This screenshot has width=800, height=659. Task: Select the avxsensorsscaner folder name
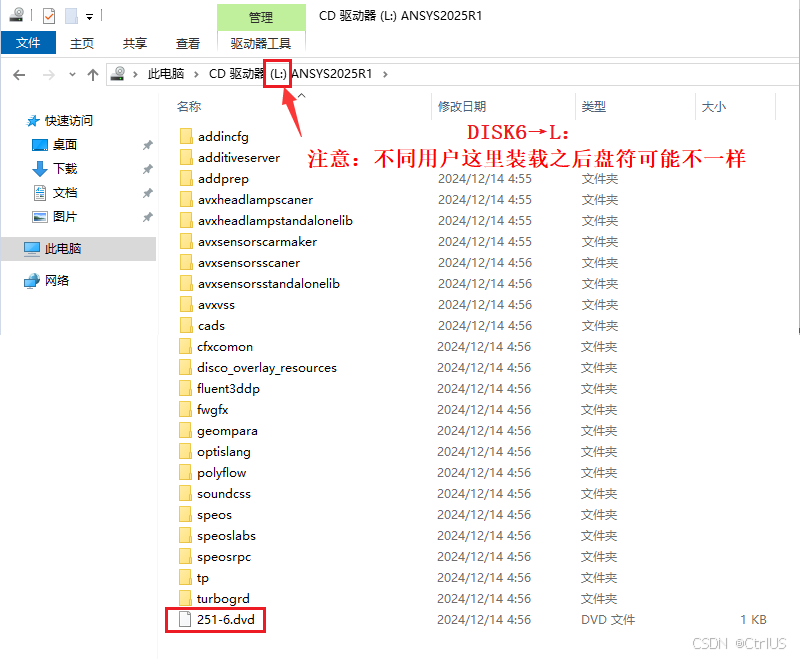249,263
